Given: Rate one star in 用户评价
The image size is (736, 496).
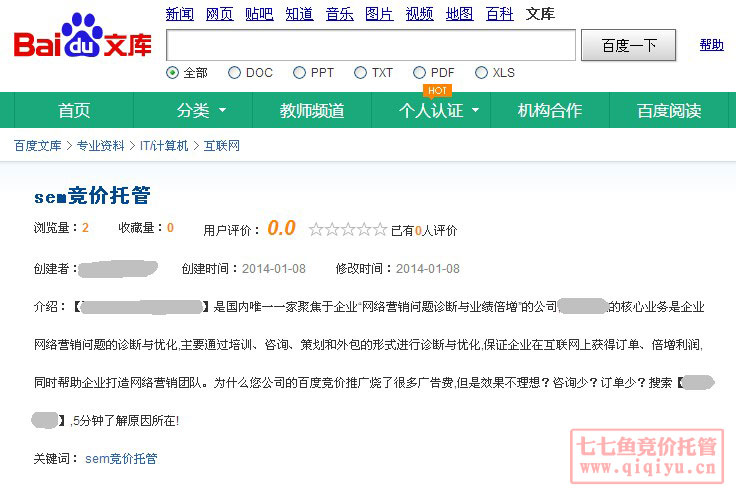Looking at the screenshot, I should [x=316, y=229].
